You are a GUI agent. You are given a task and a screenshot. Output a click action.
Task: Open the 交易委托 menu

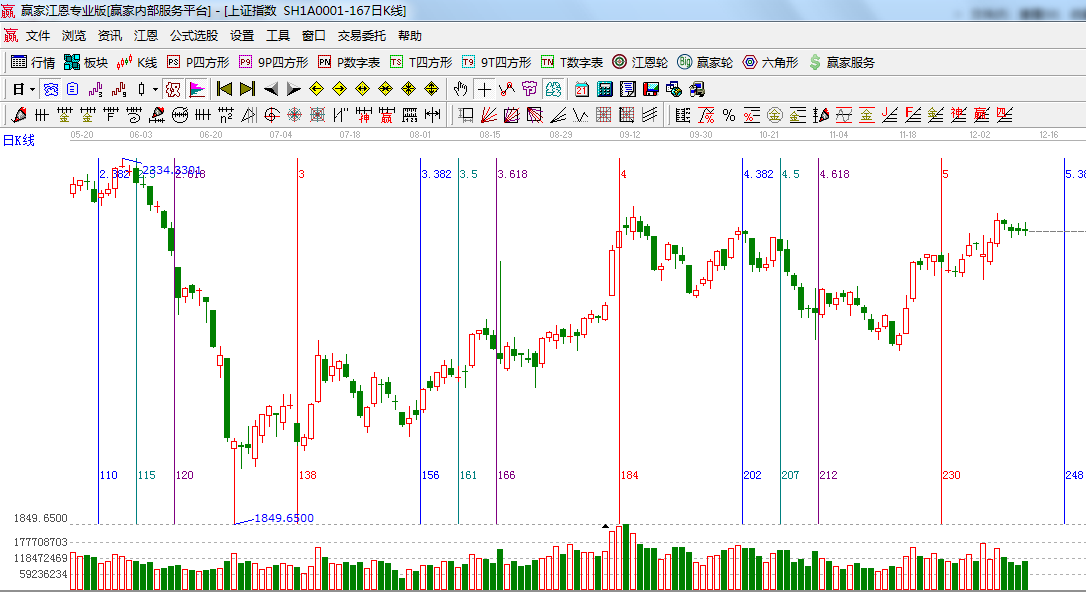point(361,35)
